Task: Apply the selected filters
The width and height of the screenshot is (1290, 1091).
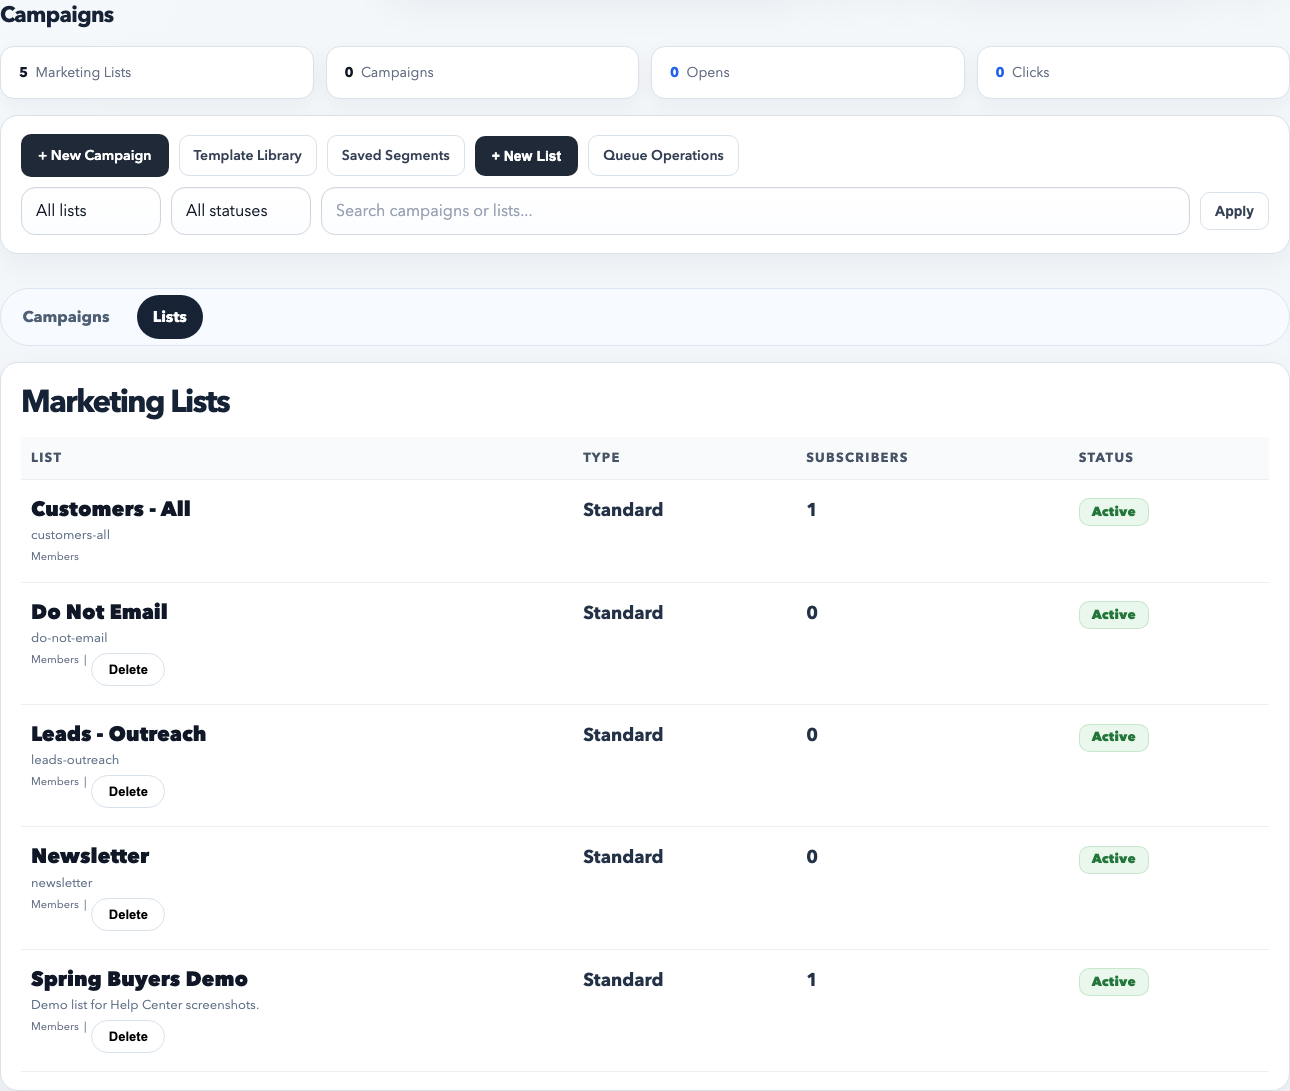Action: point(1234,211)
